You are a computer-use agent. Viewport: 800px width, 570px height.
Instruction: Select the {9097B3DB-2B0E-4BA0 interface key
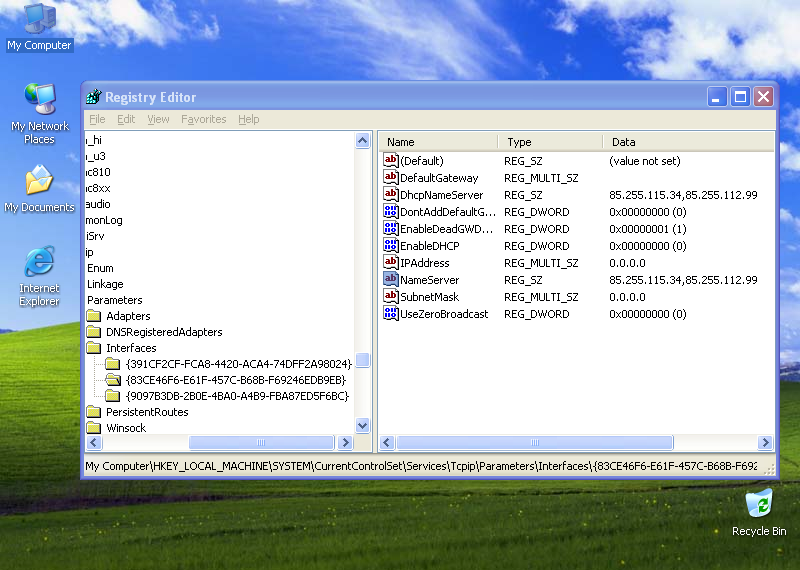[237, 396]
